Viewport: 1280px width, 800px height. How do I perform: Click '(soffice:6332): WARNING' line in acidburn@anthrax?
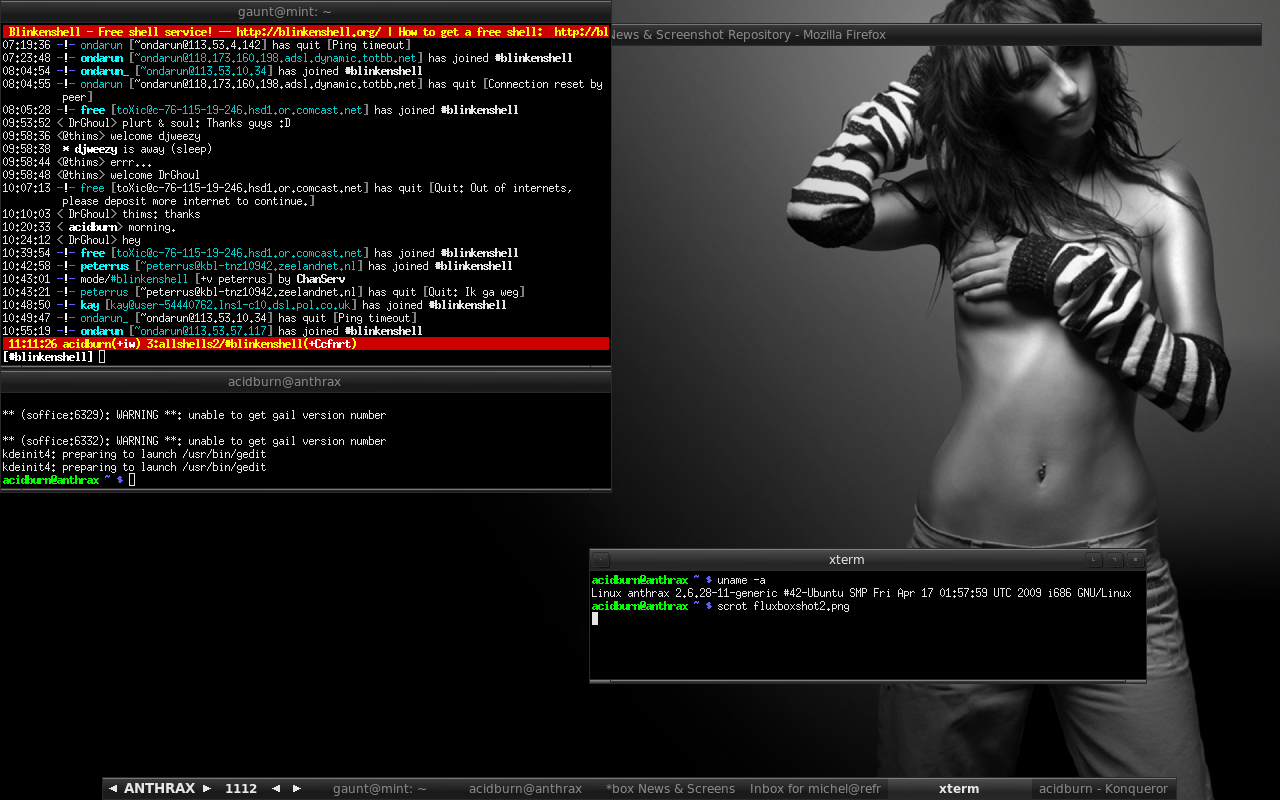(x=194, y=441)
